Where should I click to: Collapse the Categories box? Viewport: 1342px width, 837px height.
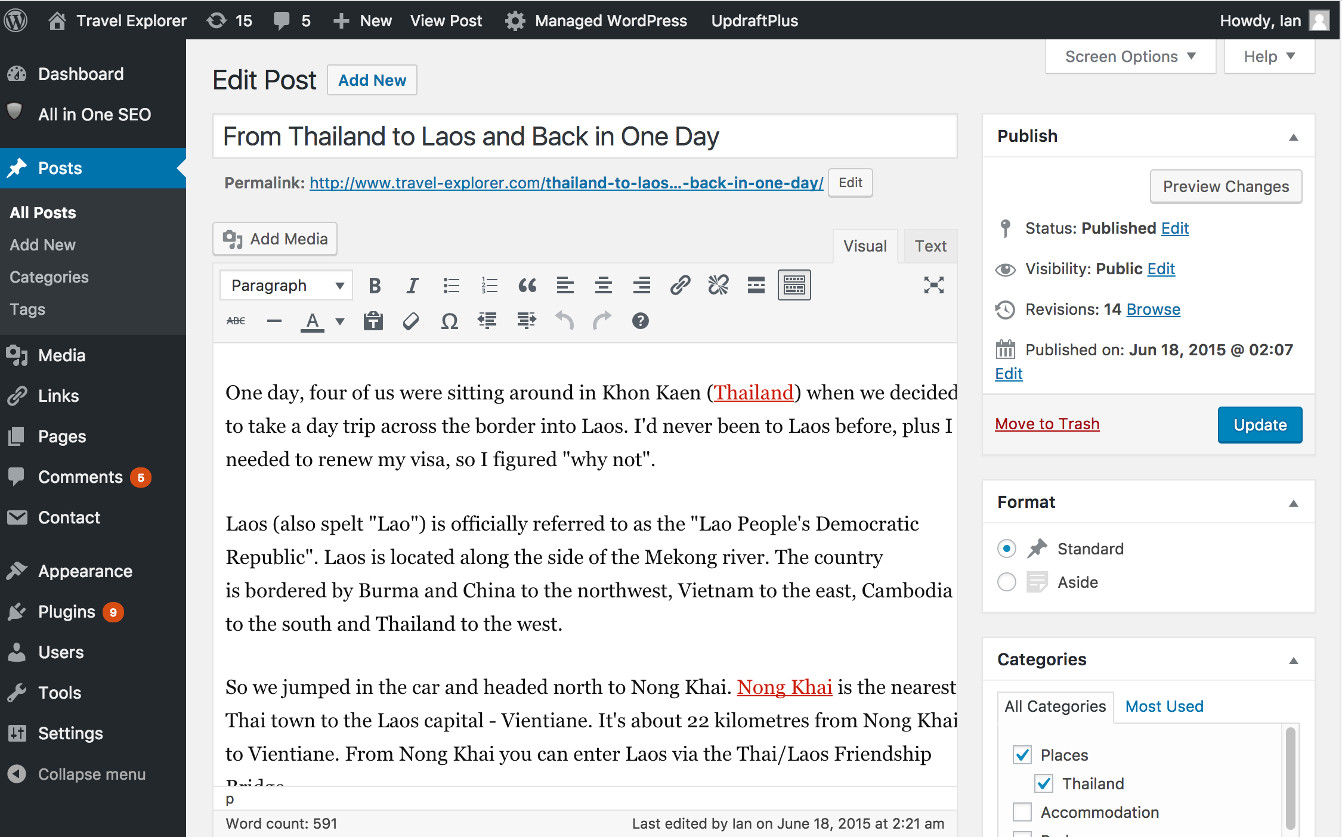(1293, 660)
